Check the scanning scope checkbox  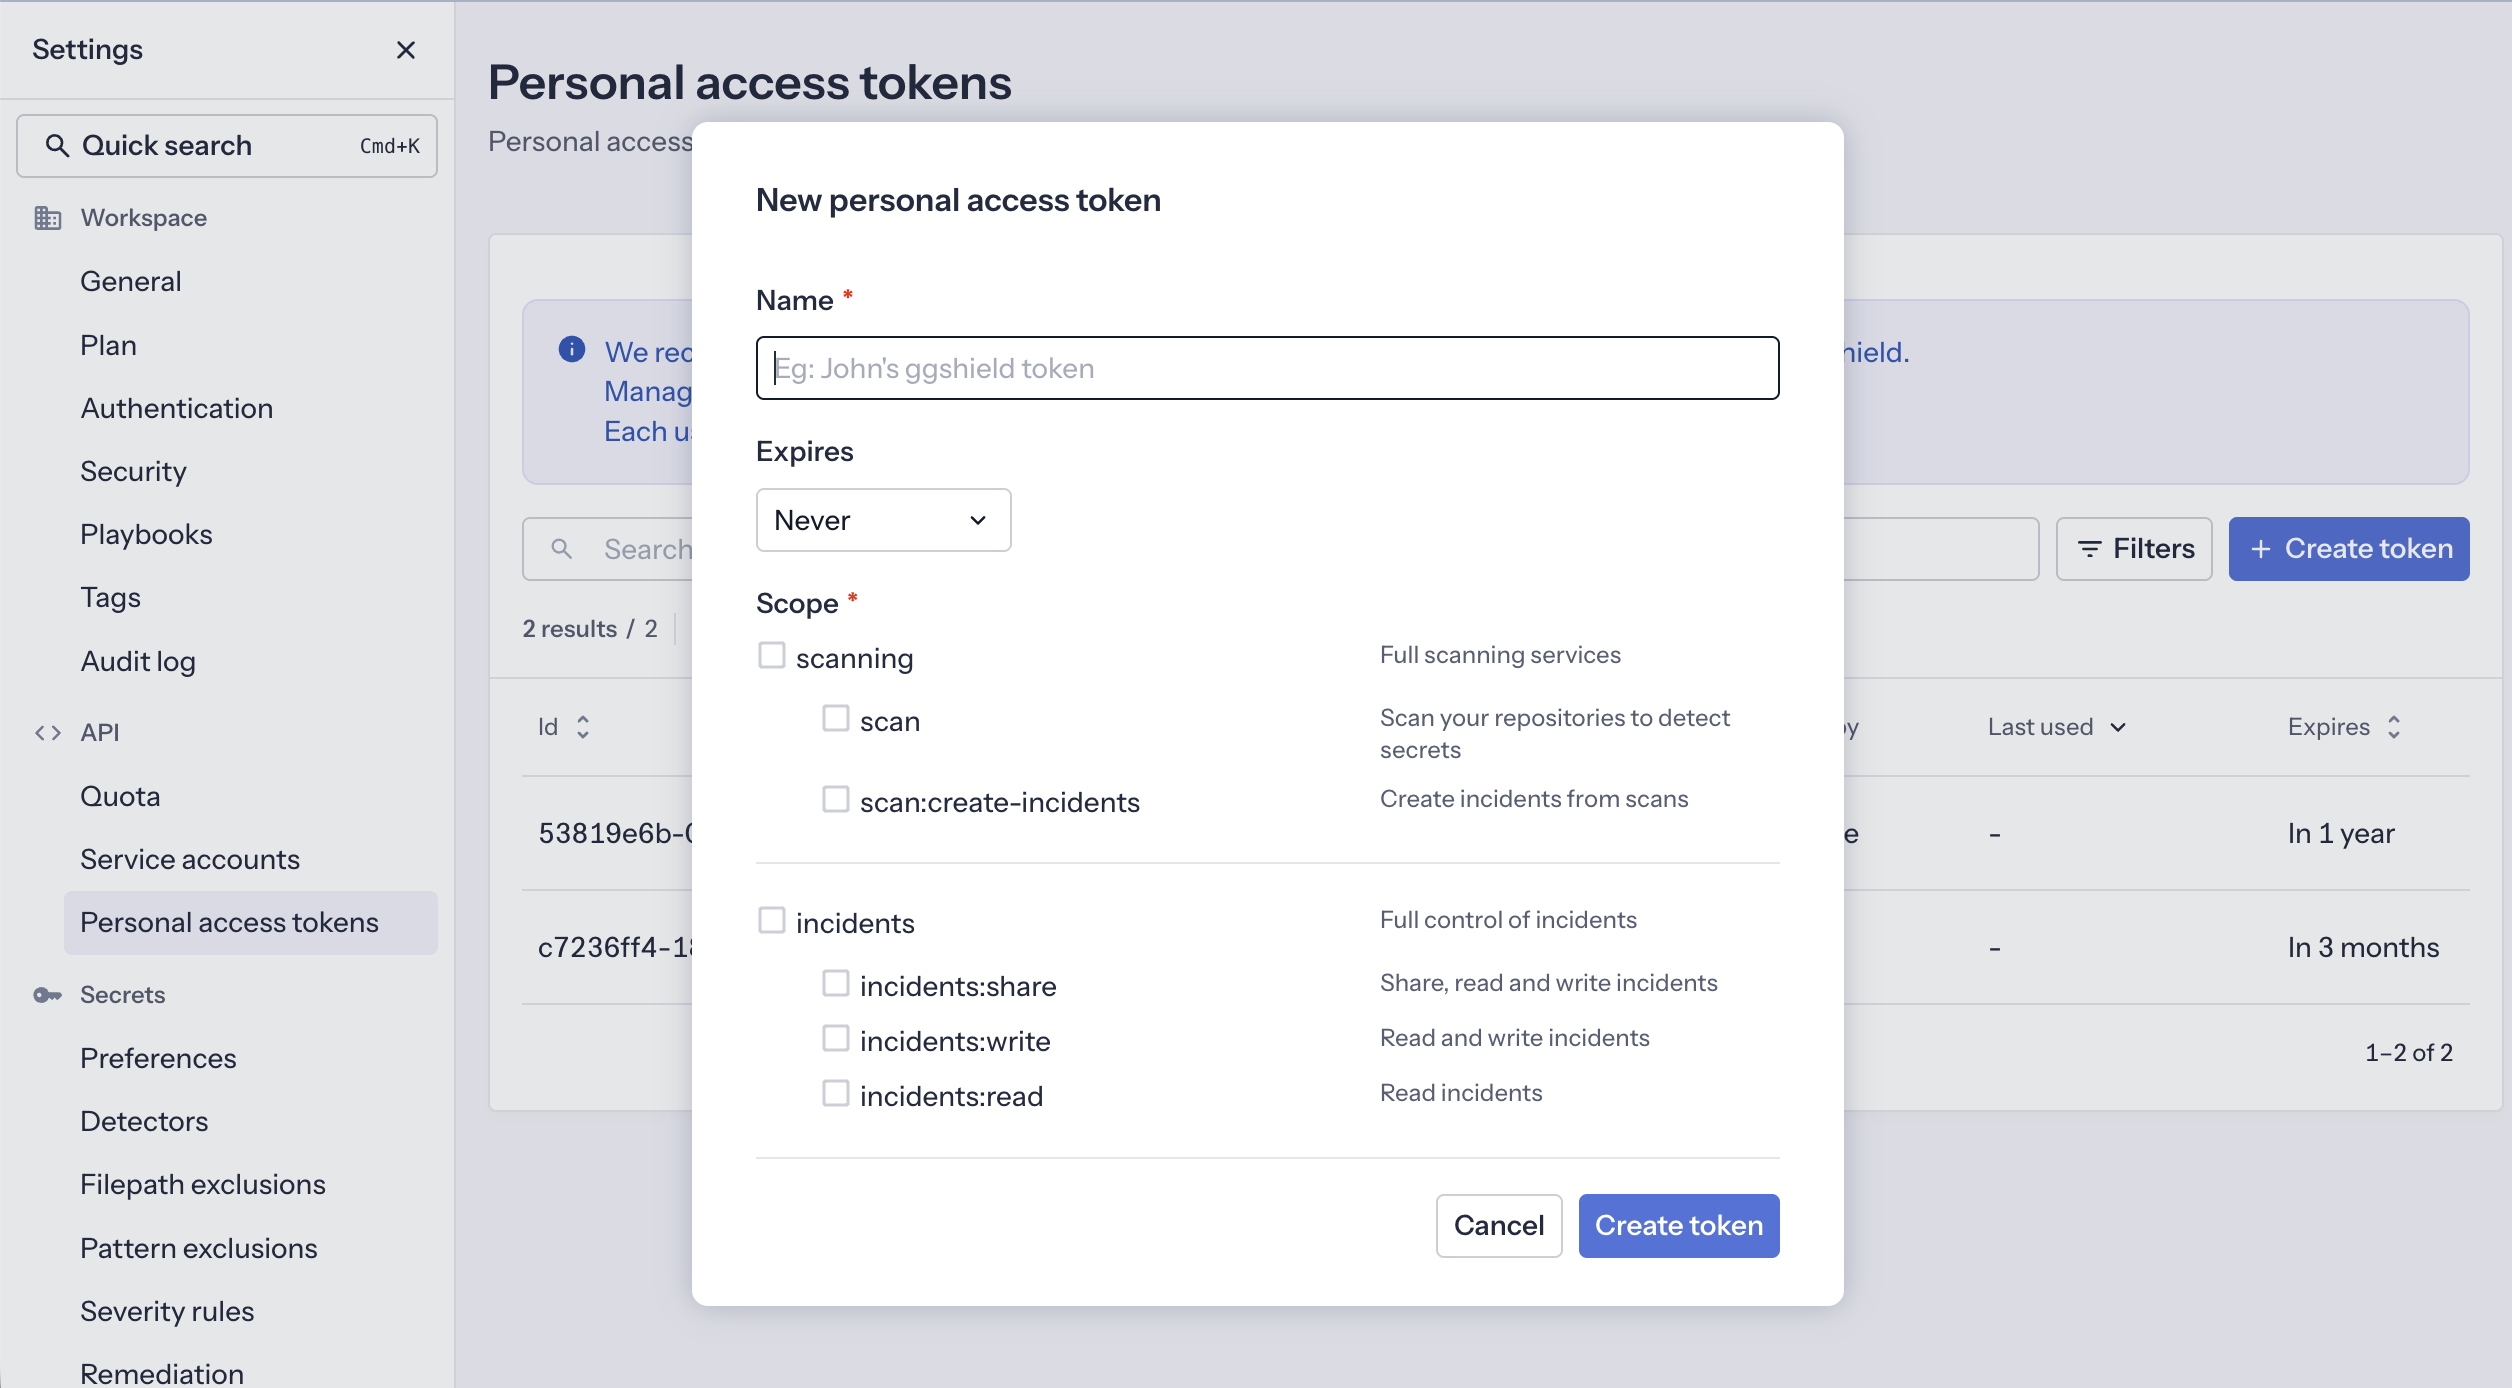[772, 656]
